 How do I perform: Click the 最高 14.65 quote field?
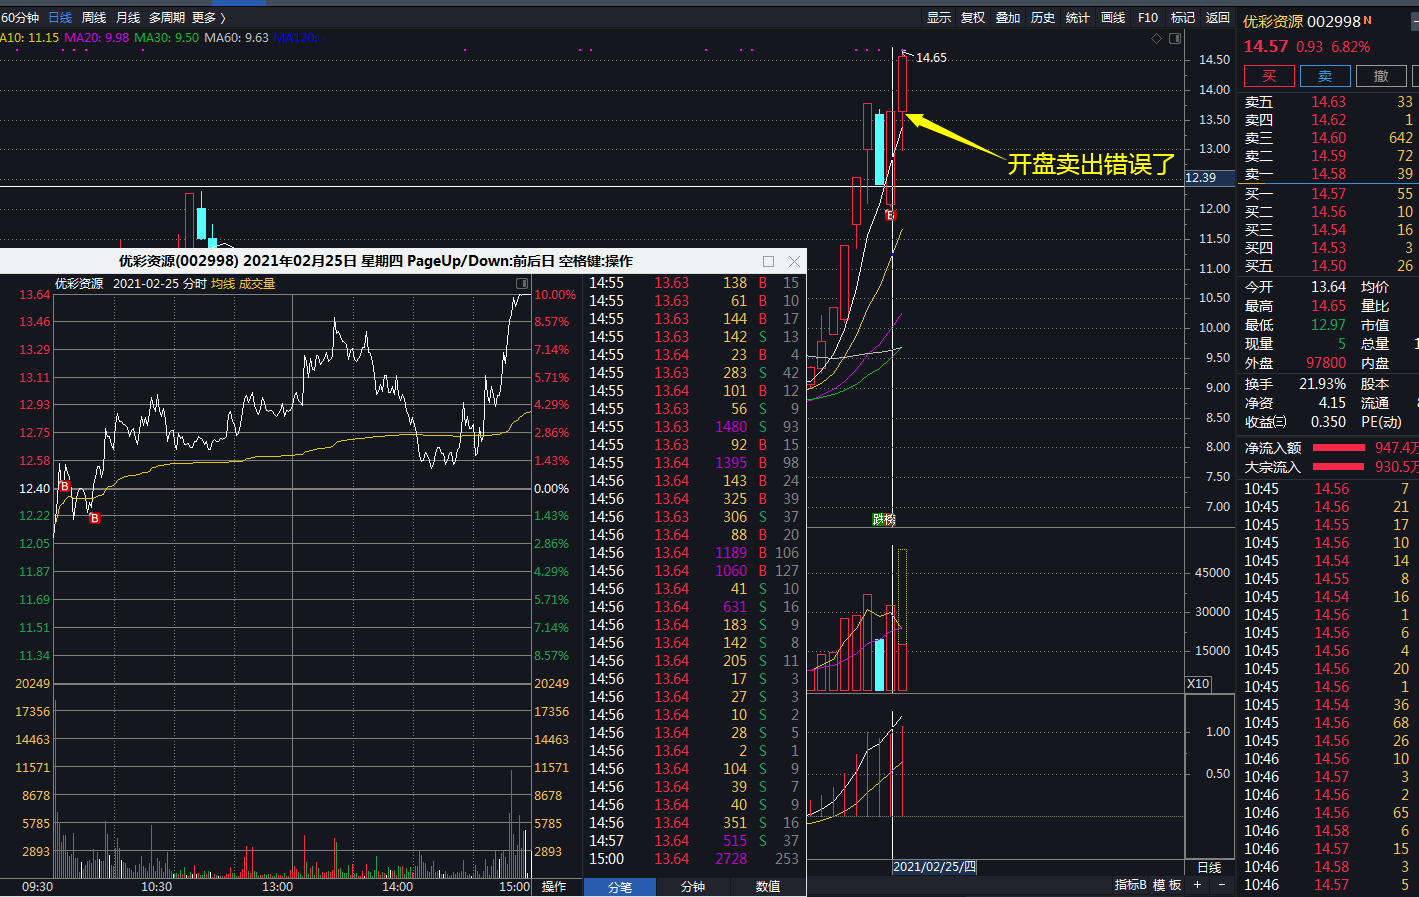1296,306
